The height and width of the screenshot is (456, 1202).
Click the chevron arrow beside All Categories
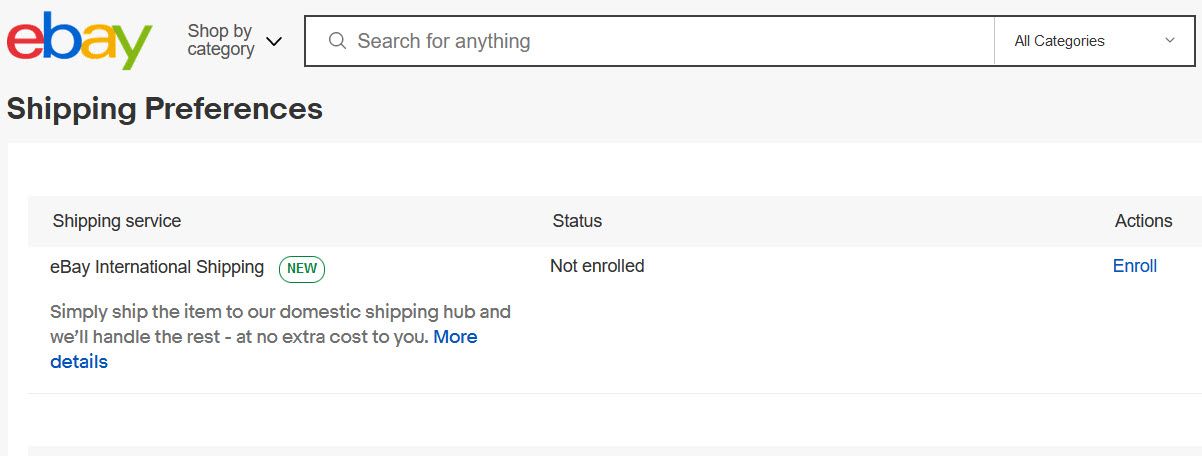[x=1170, y=41]
